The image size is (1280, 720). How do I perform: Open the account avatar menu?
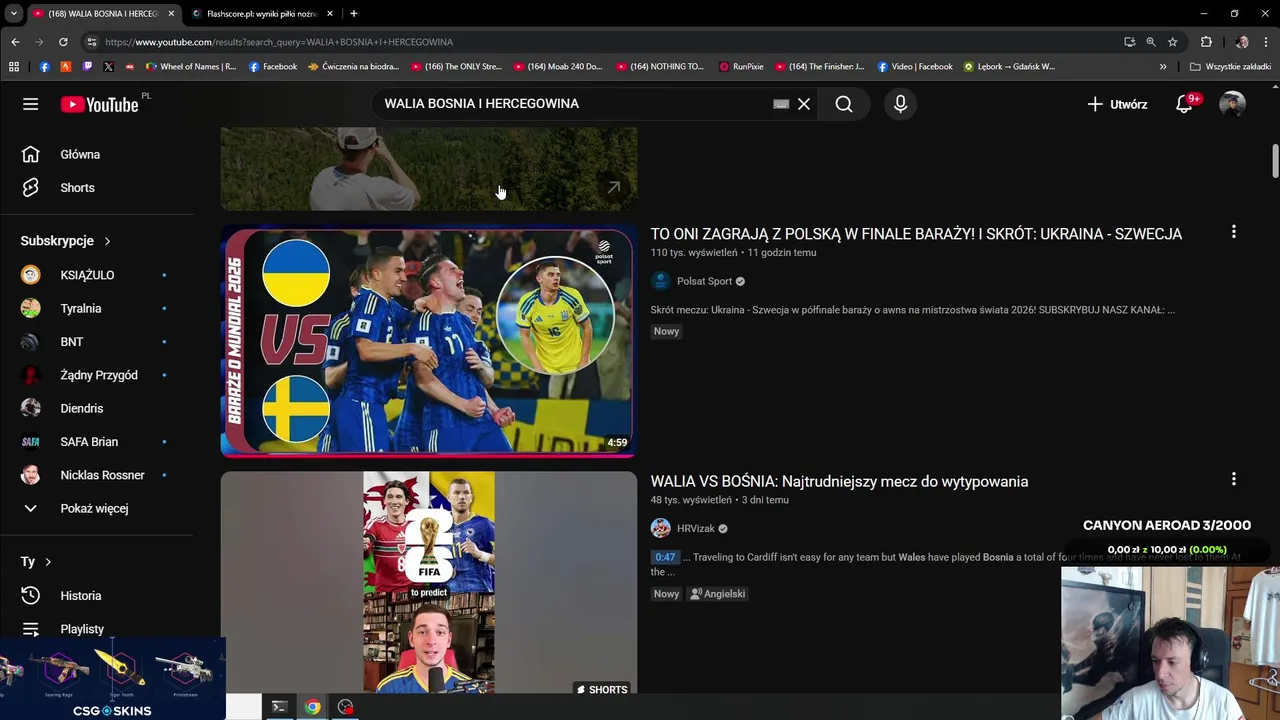(1232, 104)
